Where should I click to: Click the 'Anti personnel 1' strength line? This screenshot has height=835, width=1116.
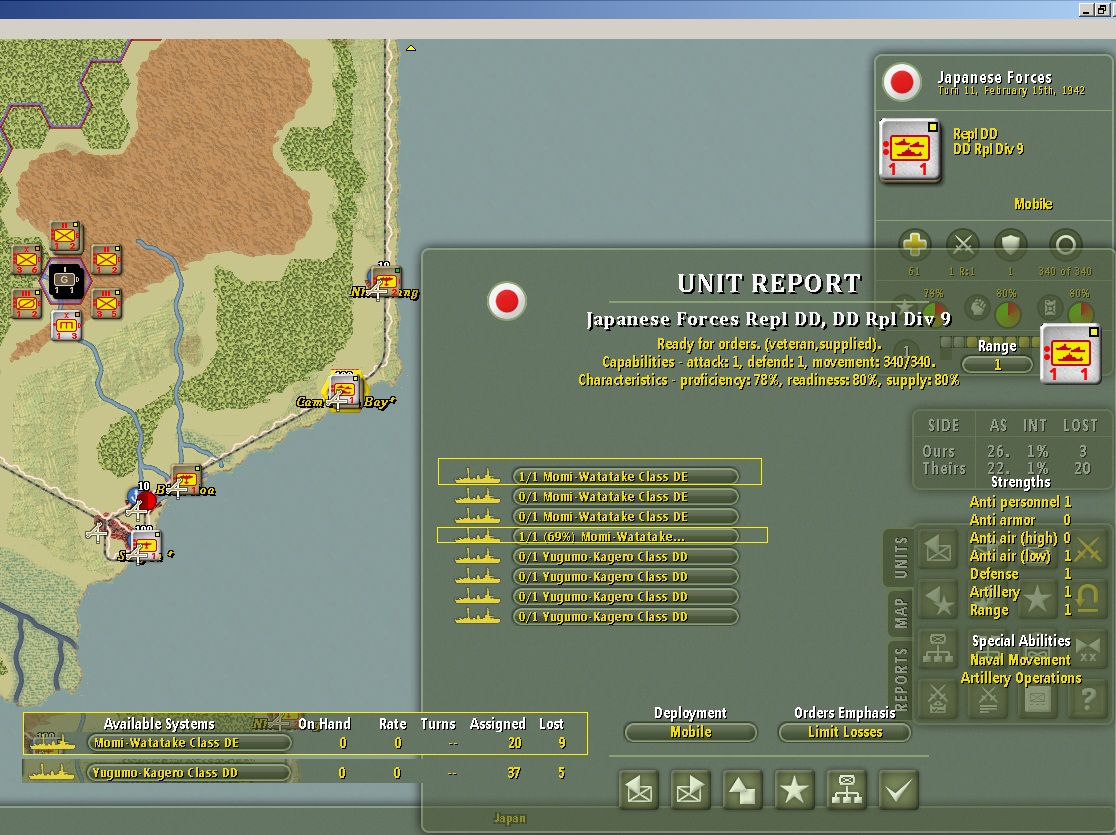[x=1020, y=502]
